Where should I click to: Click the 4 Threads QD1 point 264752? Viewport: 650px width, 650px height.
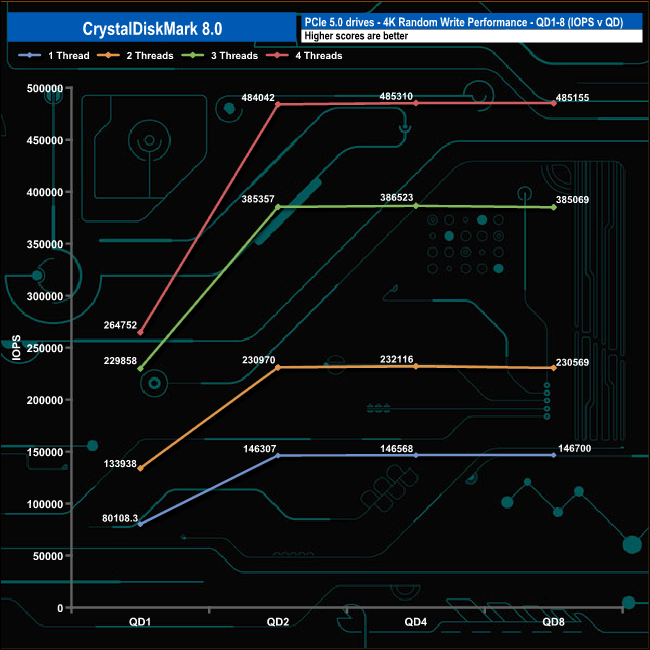click(141, 332)
